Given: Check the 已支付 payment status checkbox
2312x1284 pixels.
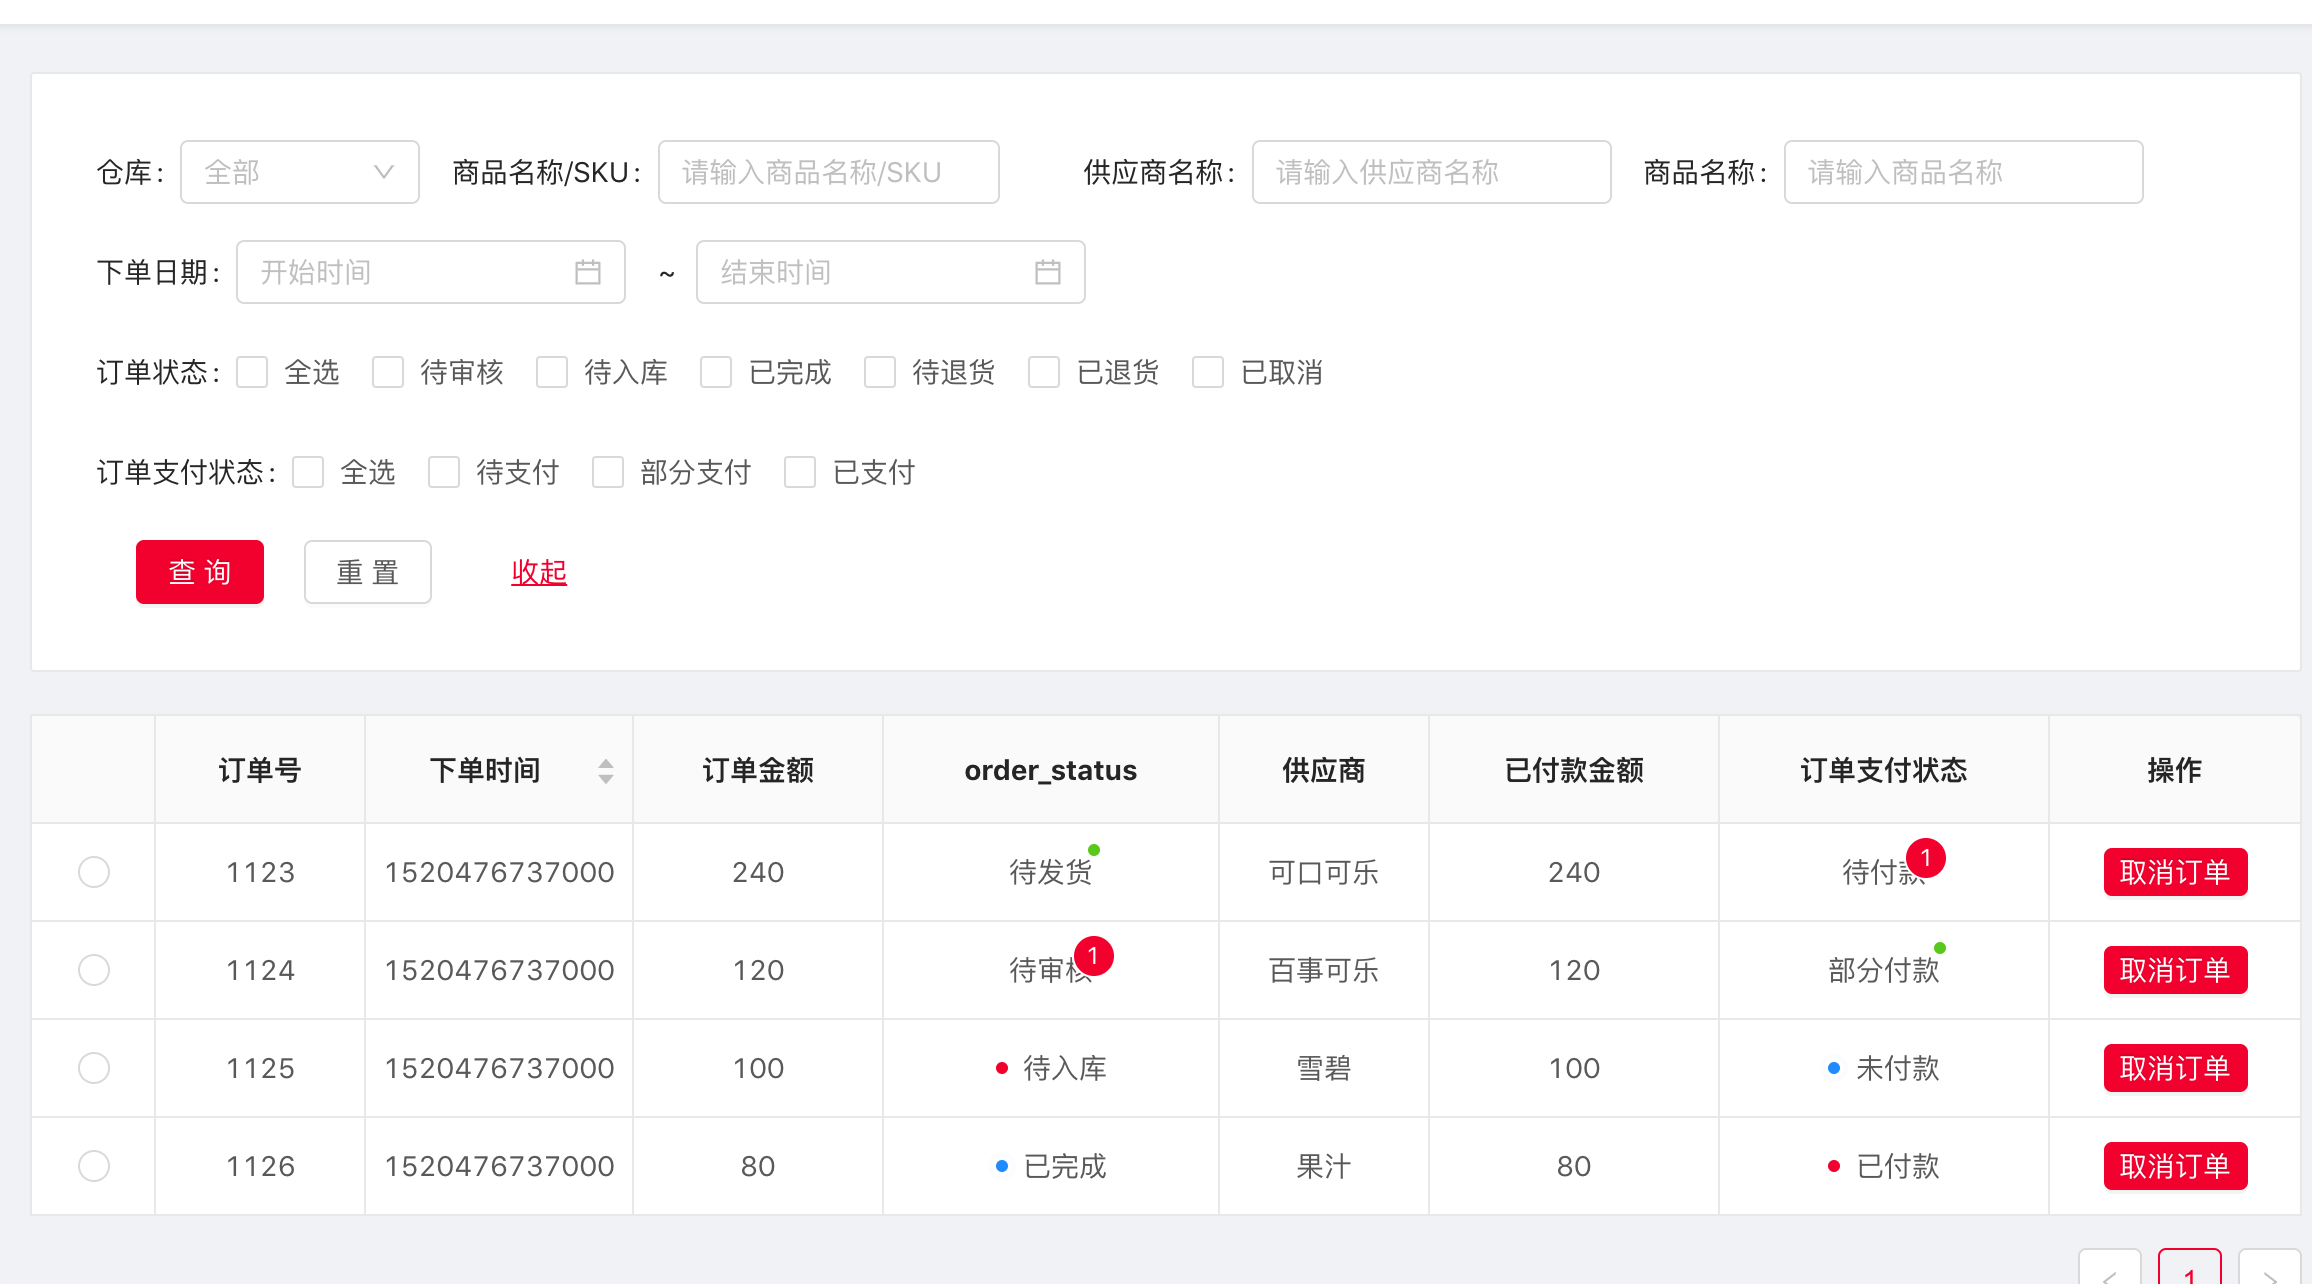Looking at the screenshot, I should click(799, 472).
